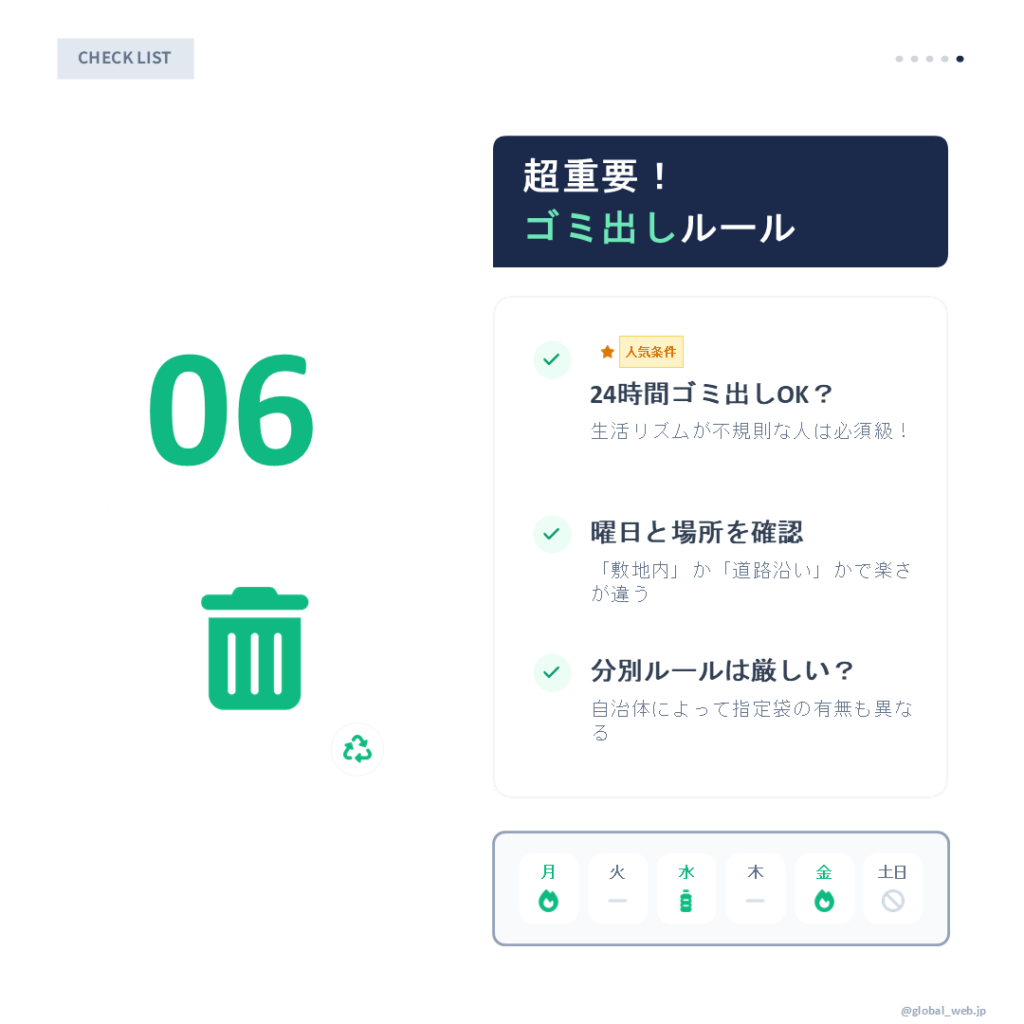Open the @global_web.jp handle link

click(943, 1011)
